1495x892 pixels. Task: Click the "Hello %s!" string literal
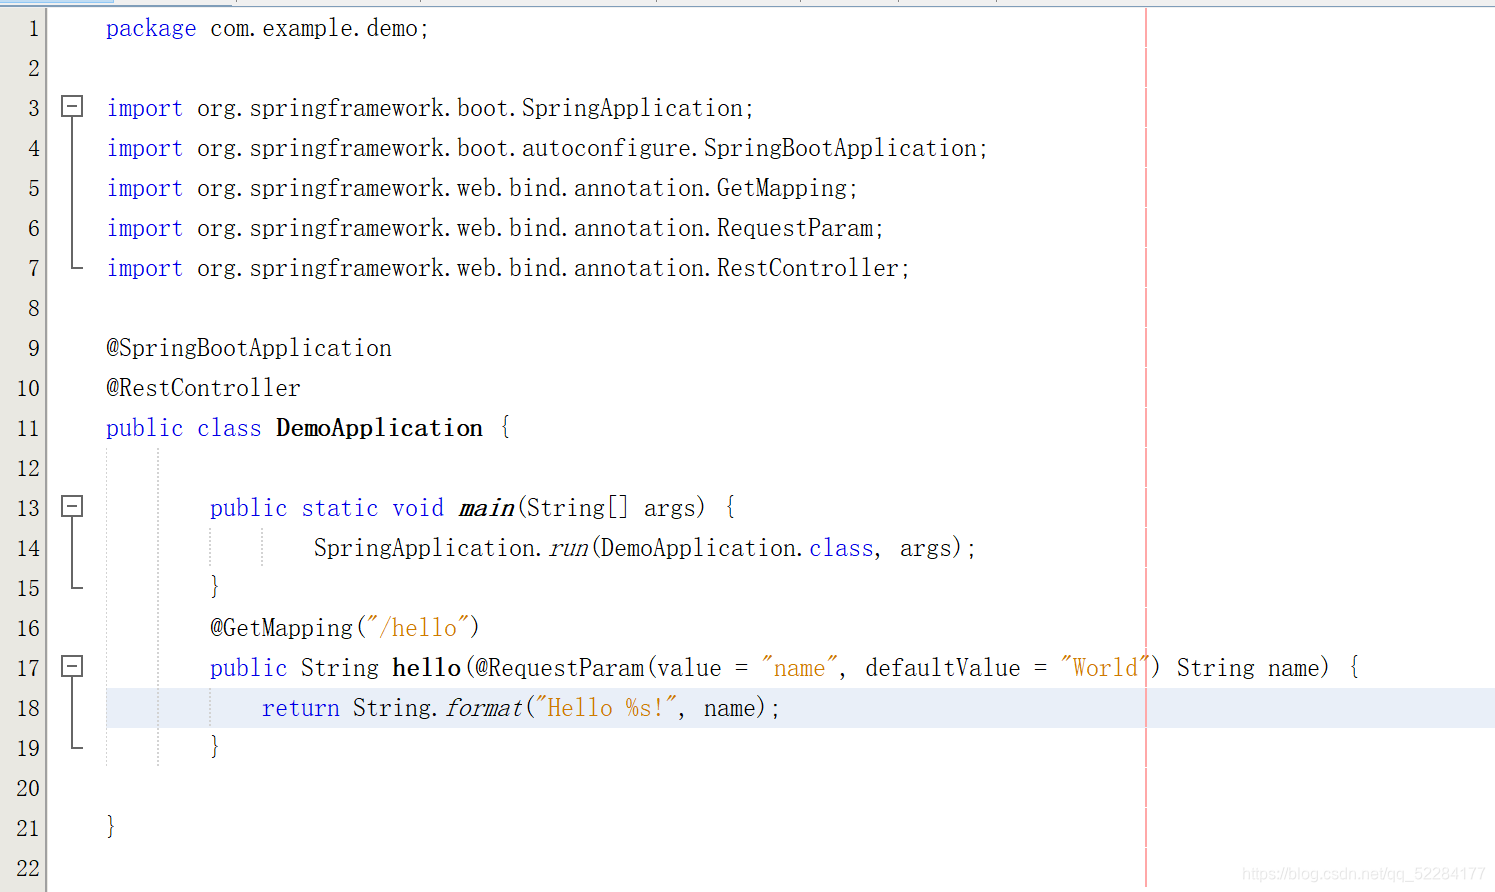tap(606, 708)
